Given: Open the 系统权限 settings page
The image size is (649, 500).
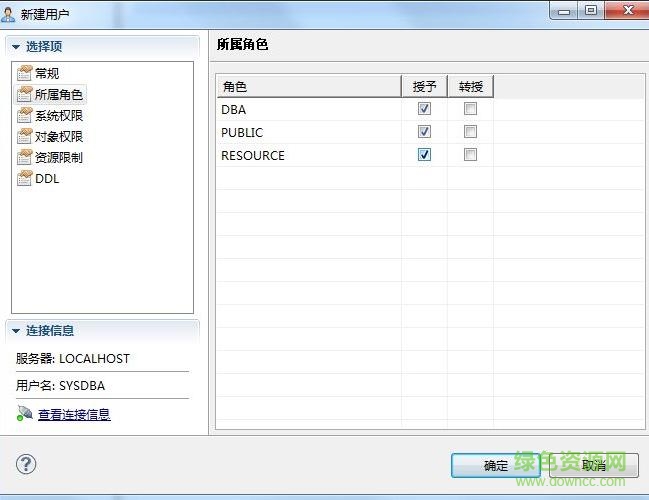Looking at the screenshot, I should [59, 115].
